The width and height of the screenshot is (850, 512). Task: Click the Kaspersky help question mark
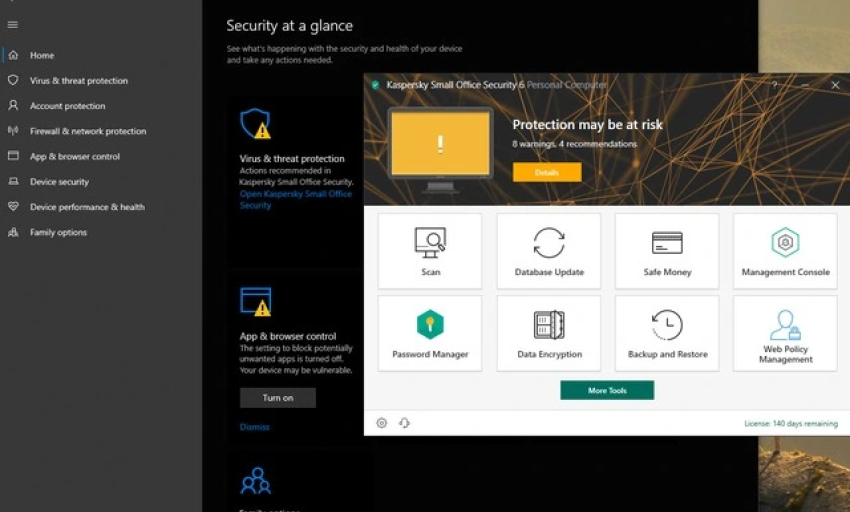click(x=775, y=85)
